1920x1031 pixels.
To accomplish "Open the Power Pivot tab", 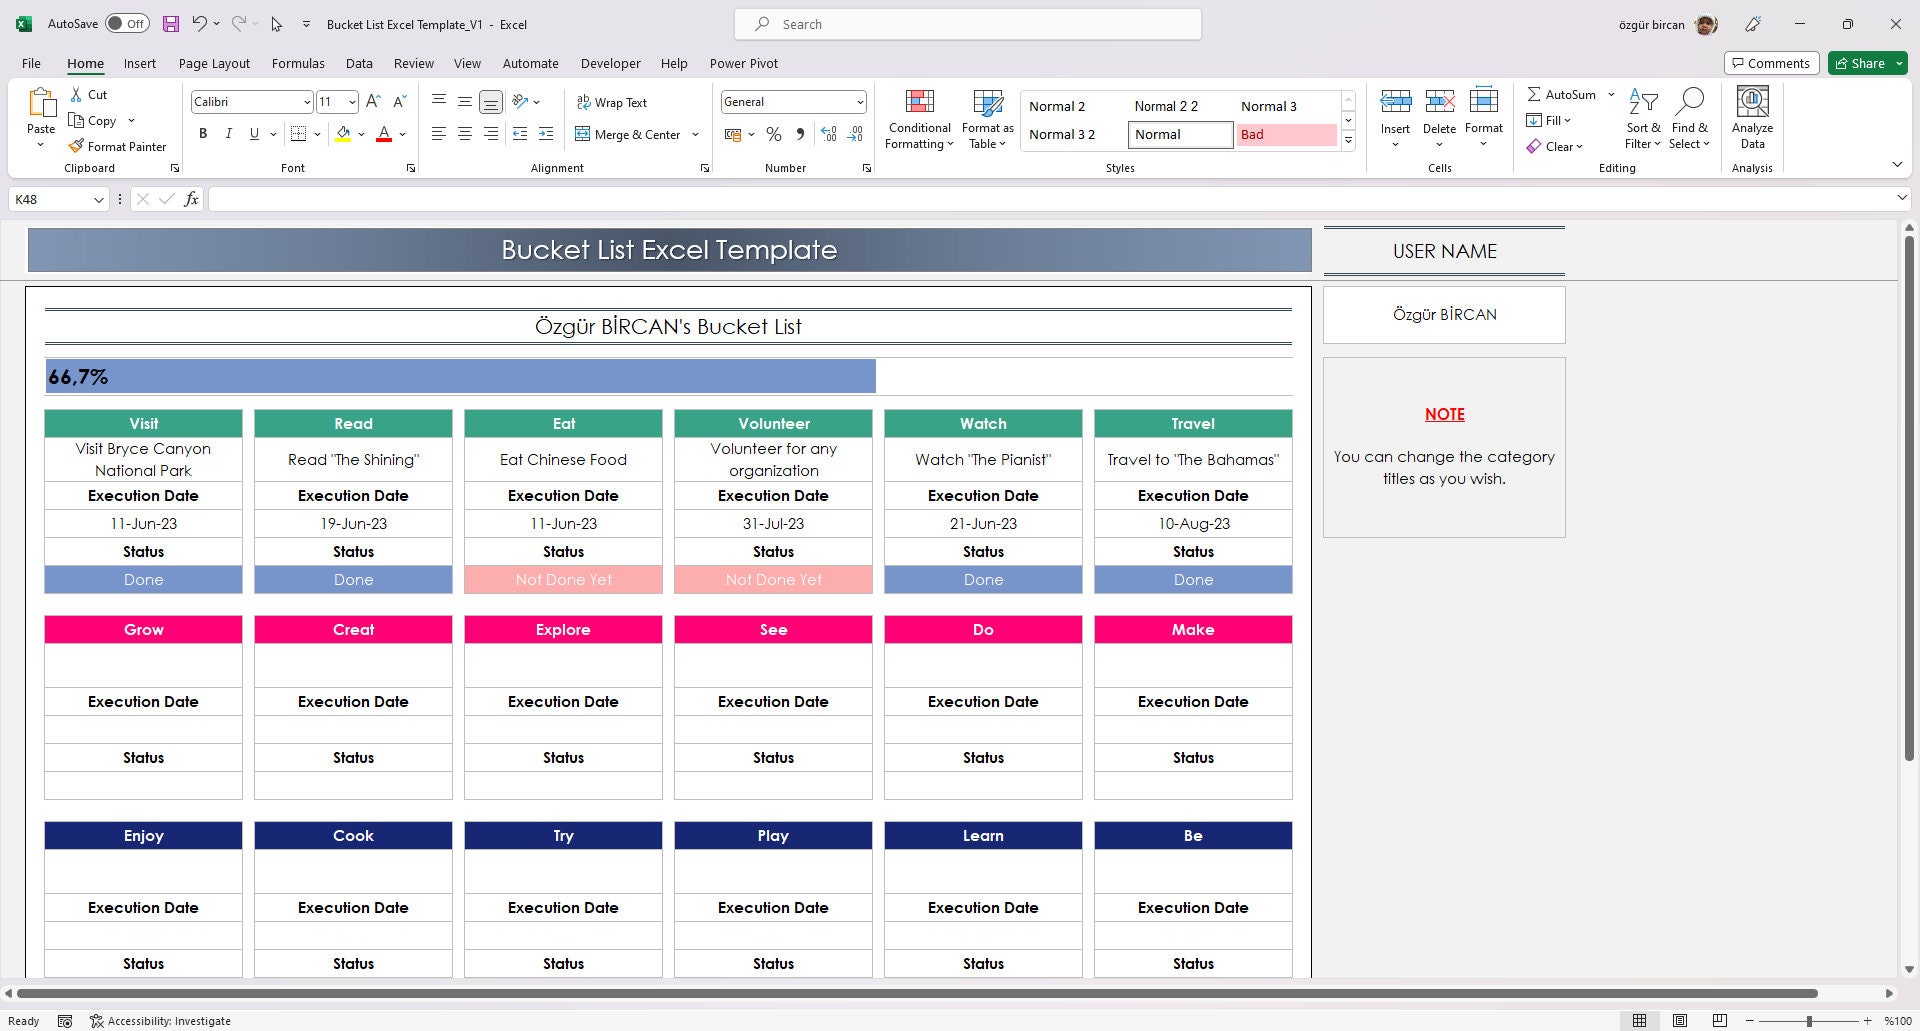I will pyautogui.click(x=743, y=63).
